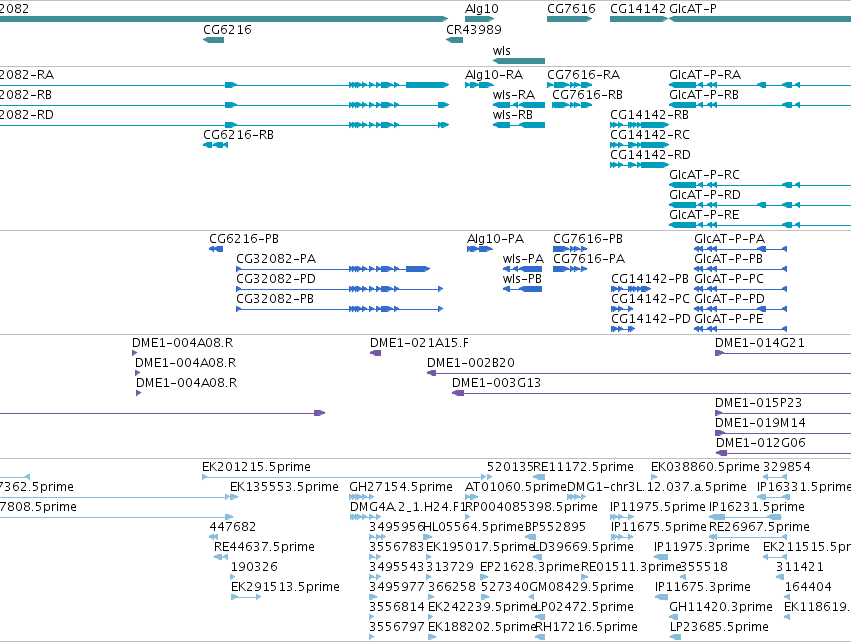Click the CG14142-PC protein label

pos(650,300)
